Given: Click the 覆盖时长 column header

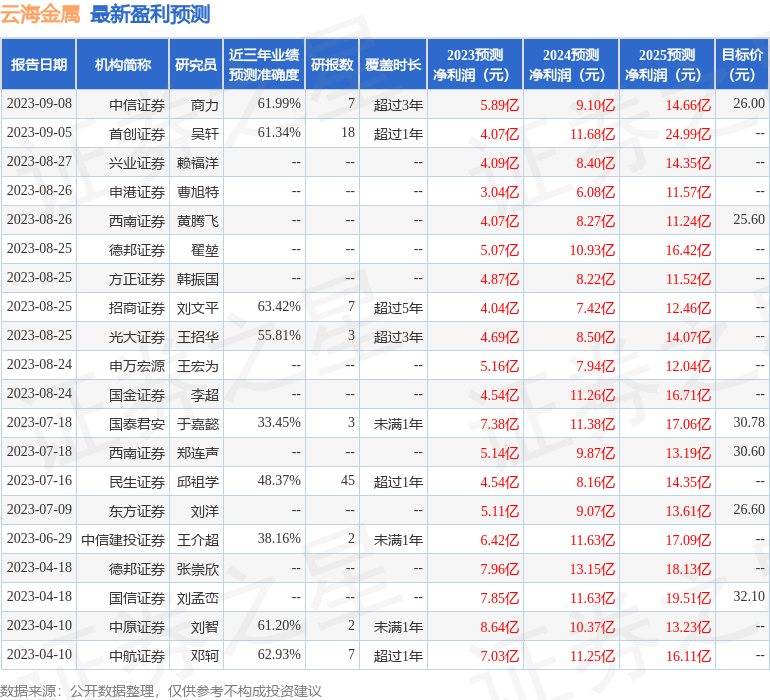Looking at the screenshot, I should tap(393, 64).
